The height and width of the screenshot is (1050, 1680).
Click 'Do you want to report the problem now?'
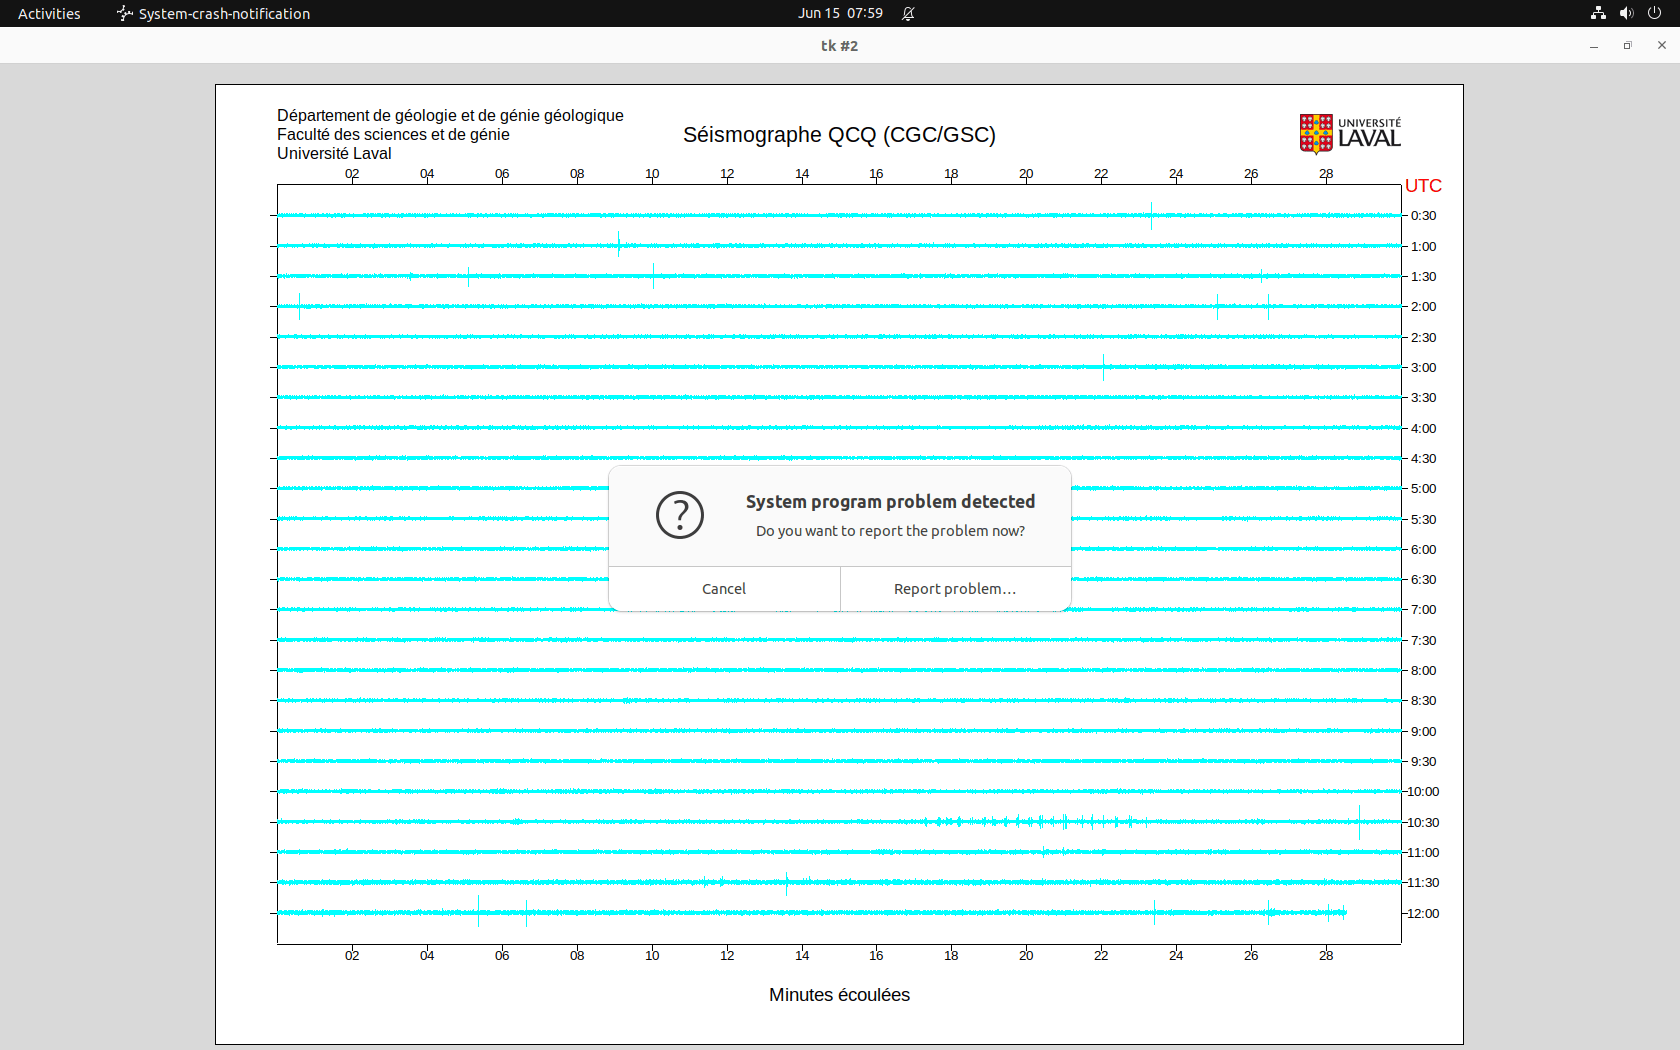click(x=890, y=531)
